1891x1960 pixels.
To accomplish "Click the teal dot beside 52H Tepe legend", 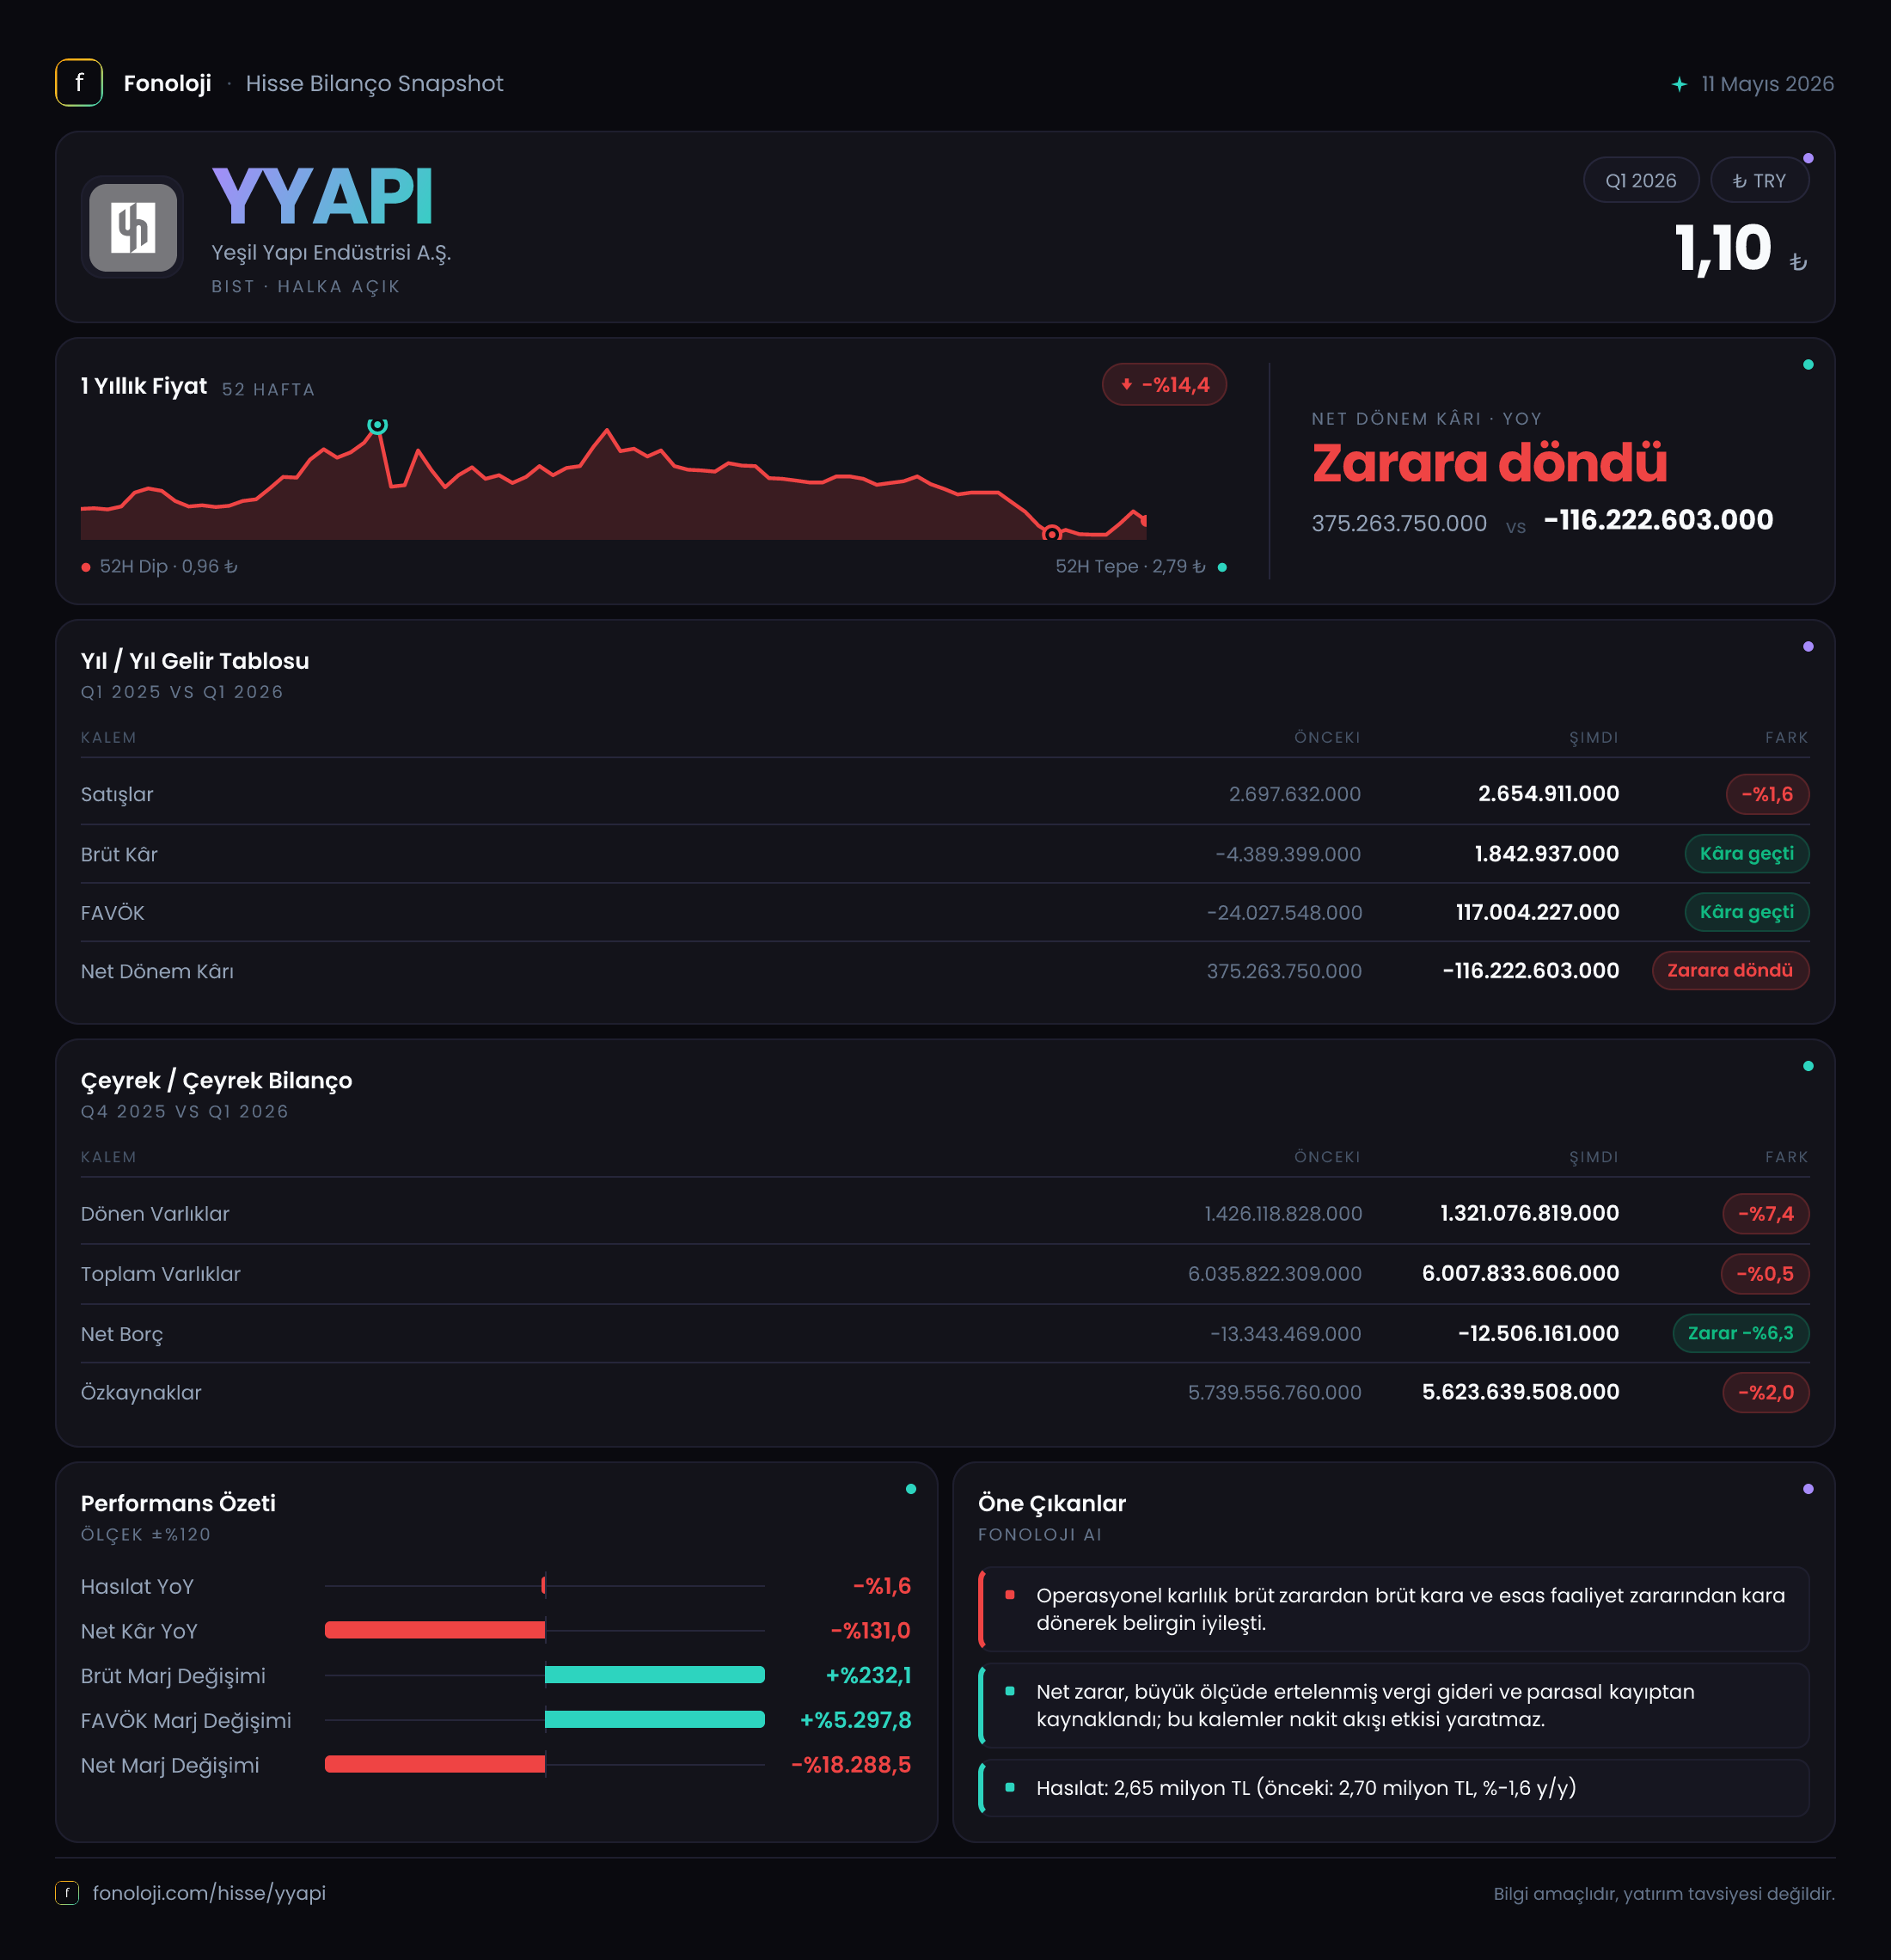I will (x=1222, y=567).
